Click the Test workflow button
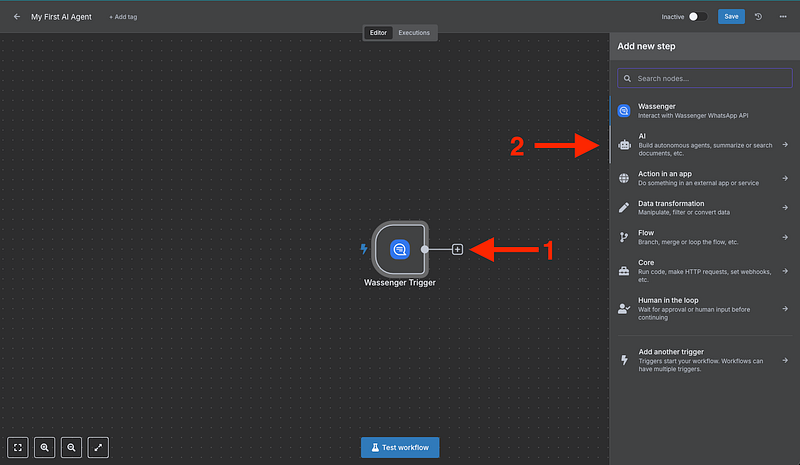 coord(400,447)
